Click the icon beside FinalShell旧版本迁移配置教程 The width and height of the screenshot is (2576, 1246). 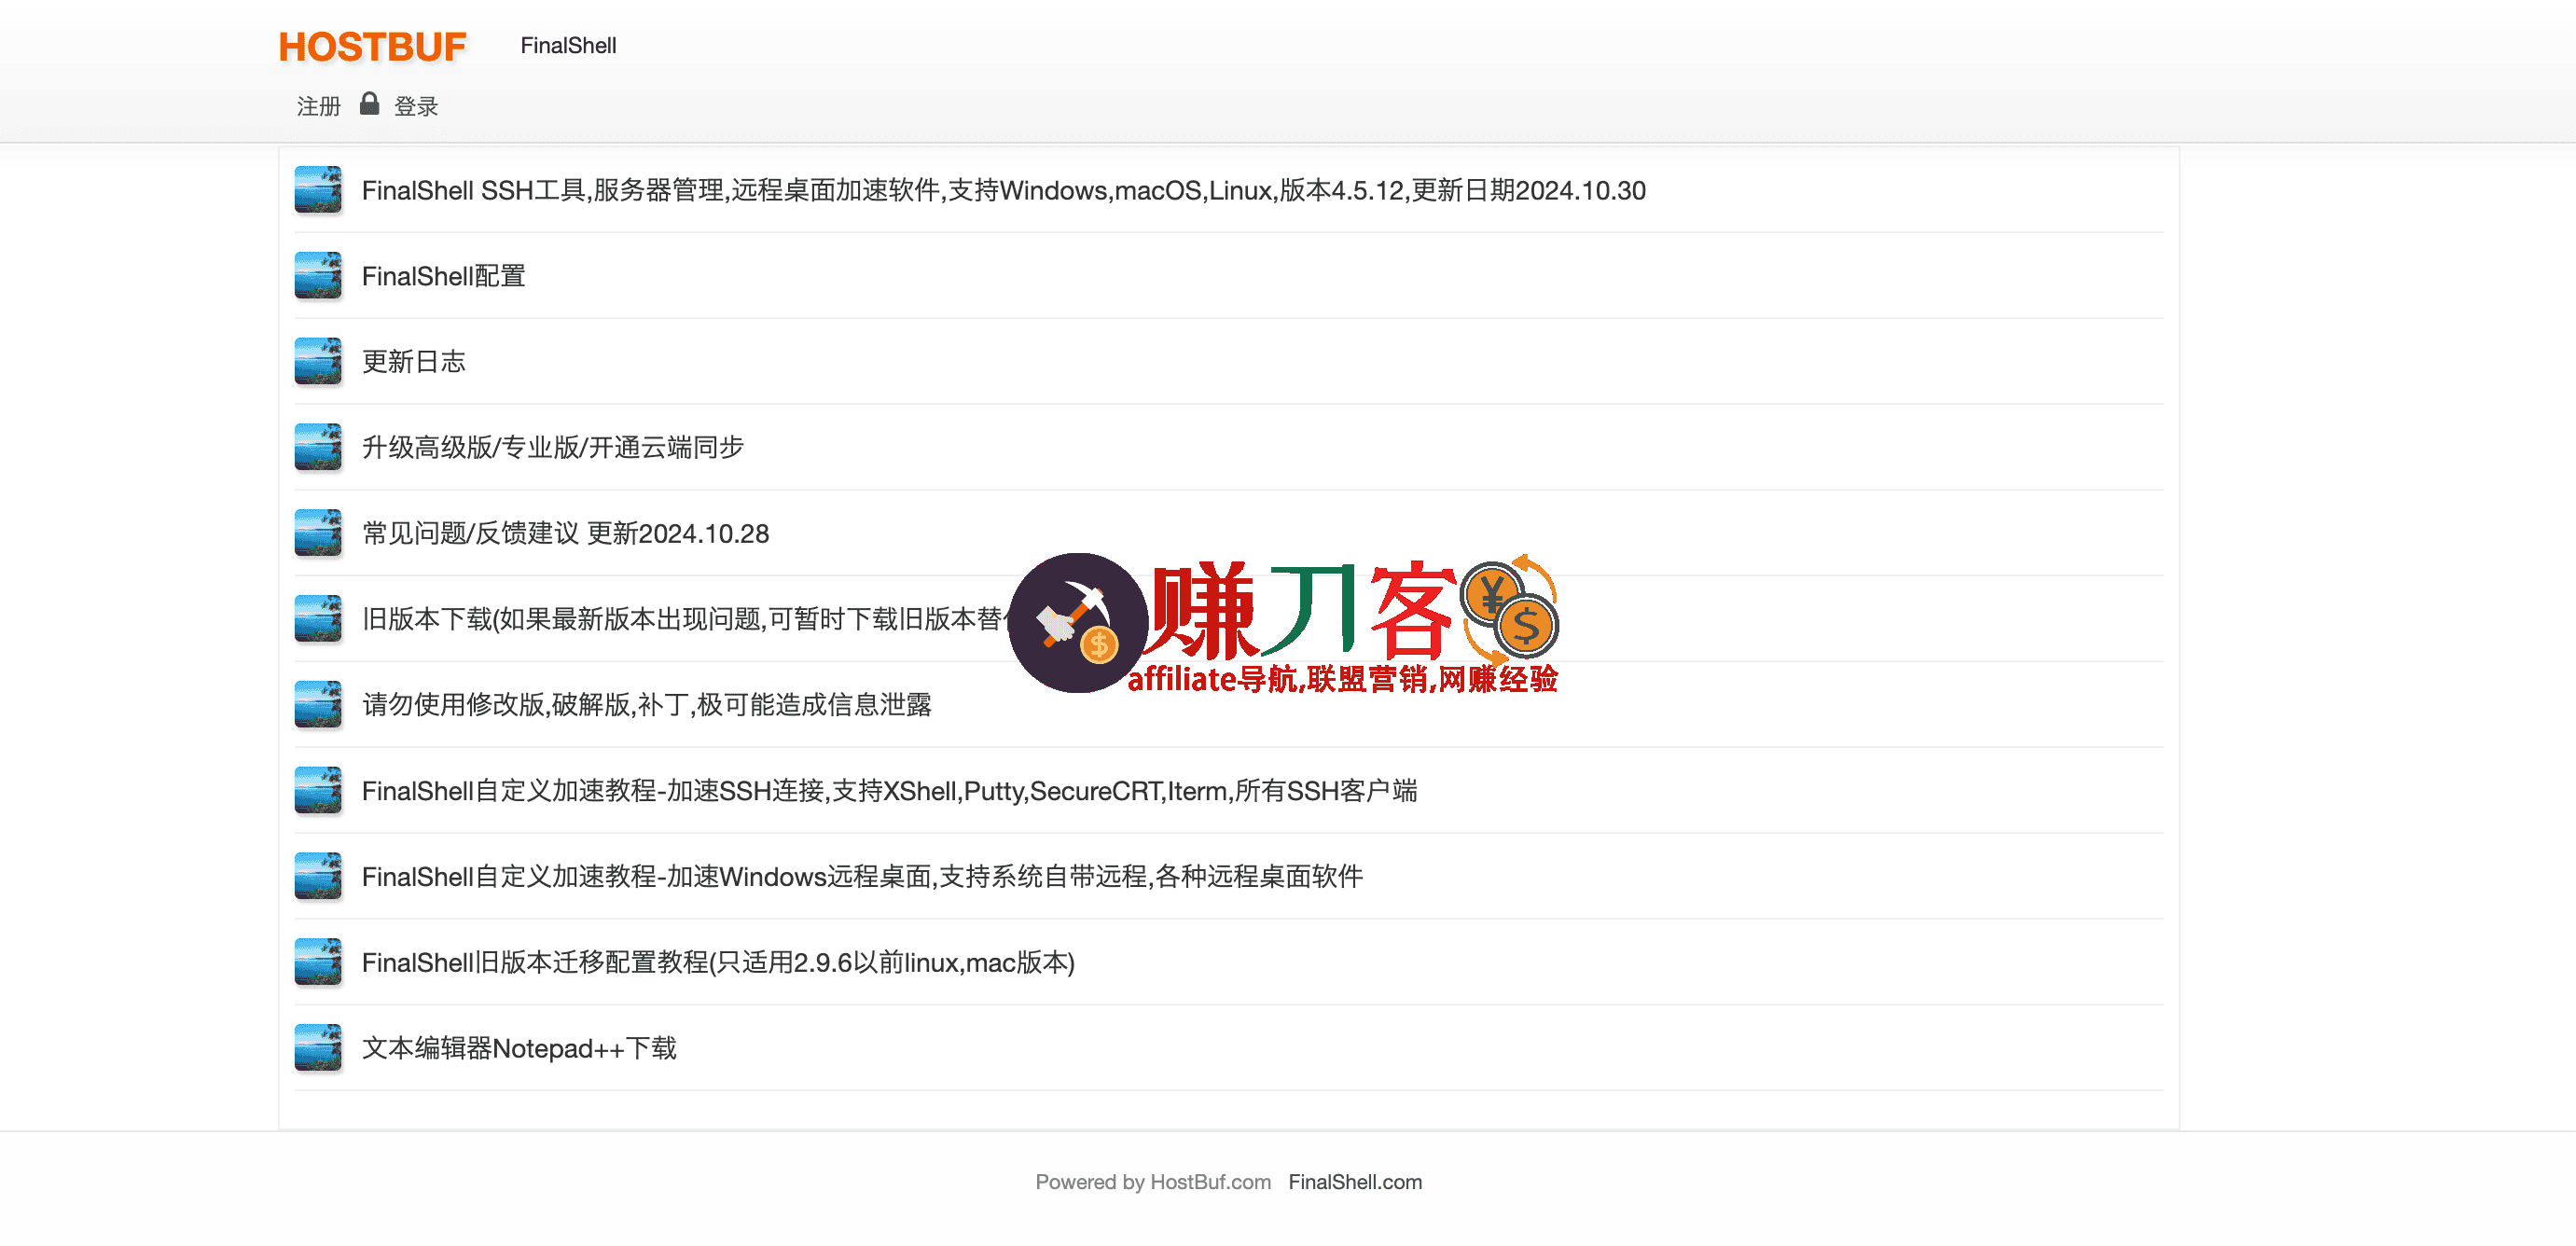coord(318,962)
